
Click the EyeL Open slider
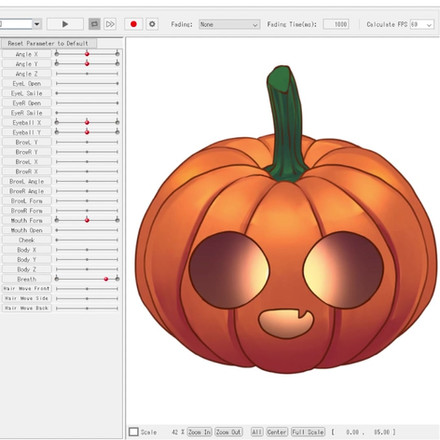point(87,83)
